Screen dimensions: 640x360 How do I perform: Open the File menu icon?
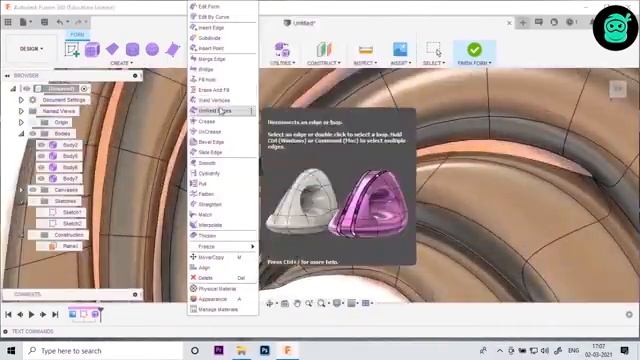pyautogui.click(x=24, y=22)
